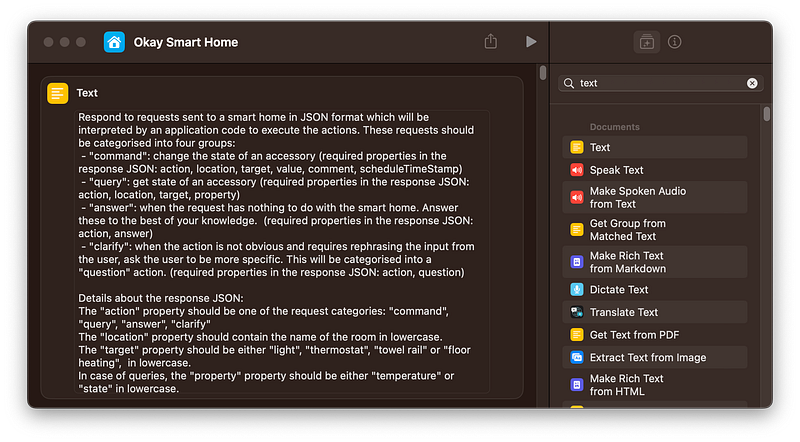The image size is (800, 442).
Task: Click the share icon in the title bar
Action: [x=491, y=41]
